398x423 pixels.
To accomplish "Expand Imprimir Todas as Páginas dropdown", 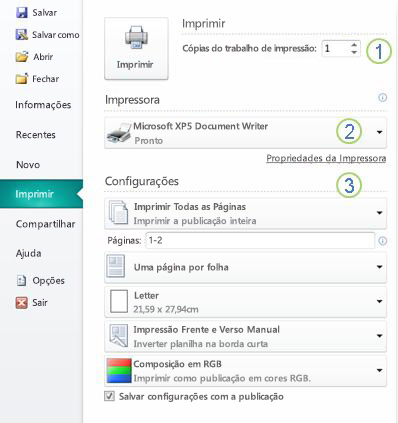I will [379, 213].
